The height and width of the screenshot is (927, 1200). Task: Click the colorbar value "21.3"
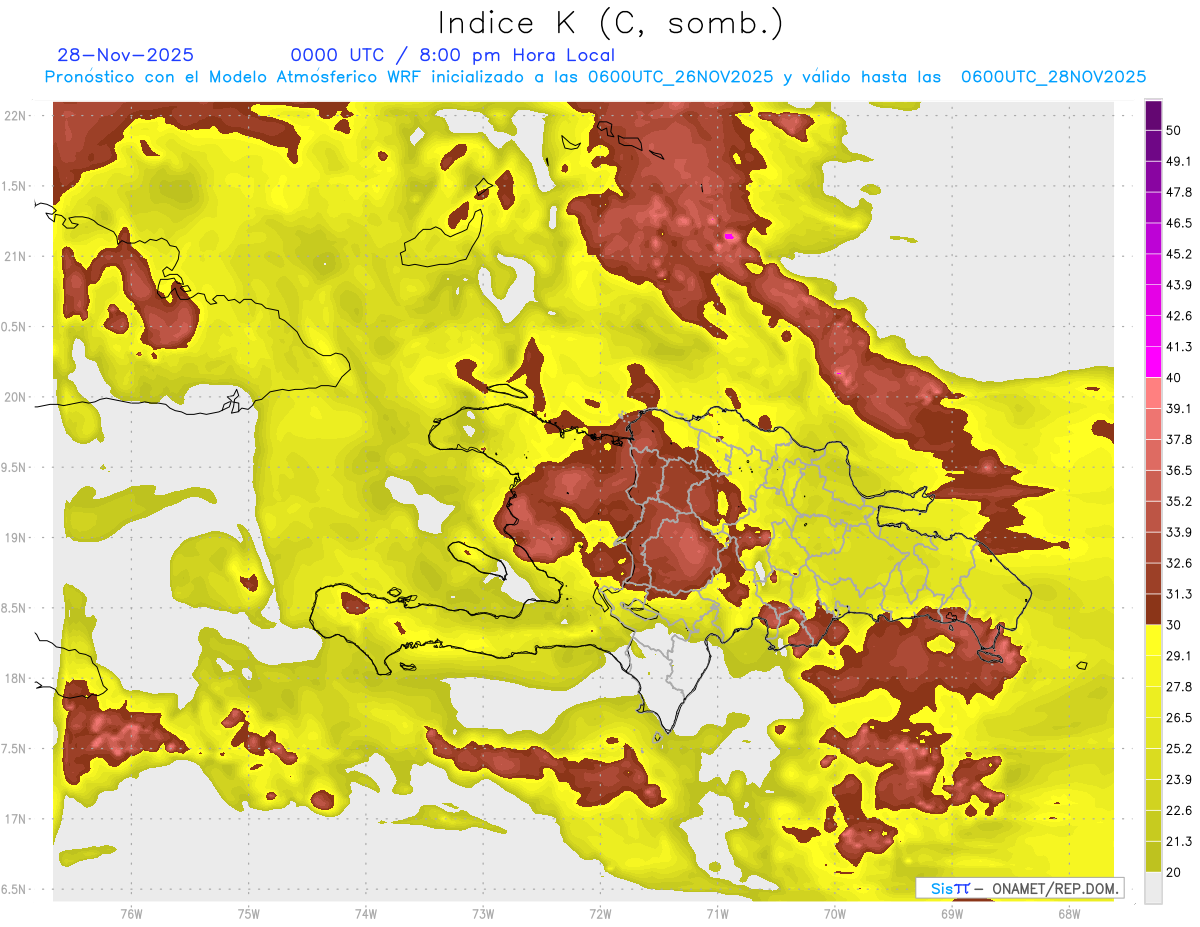[1179, 841]
